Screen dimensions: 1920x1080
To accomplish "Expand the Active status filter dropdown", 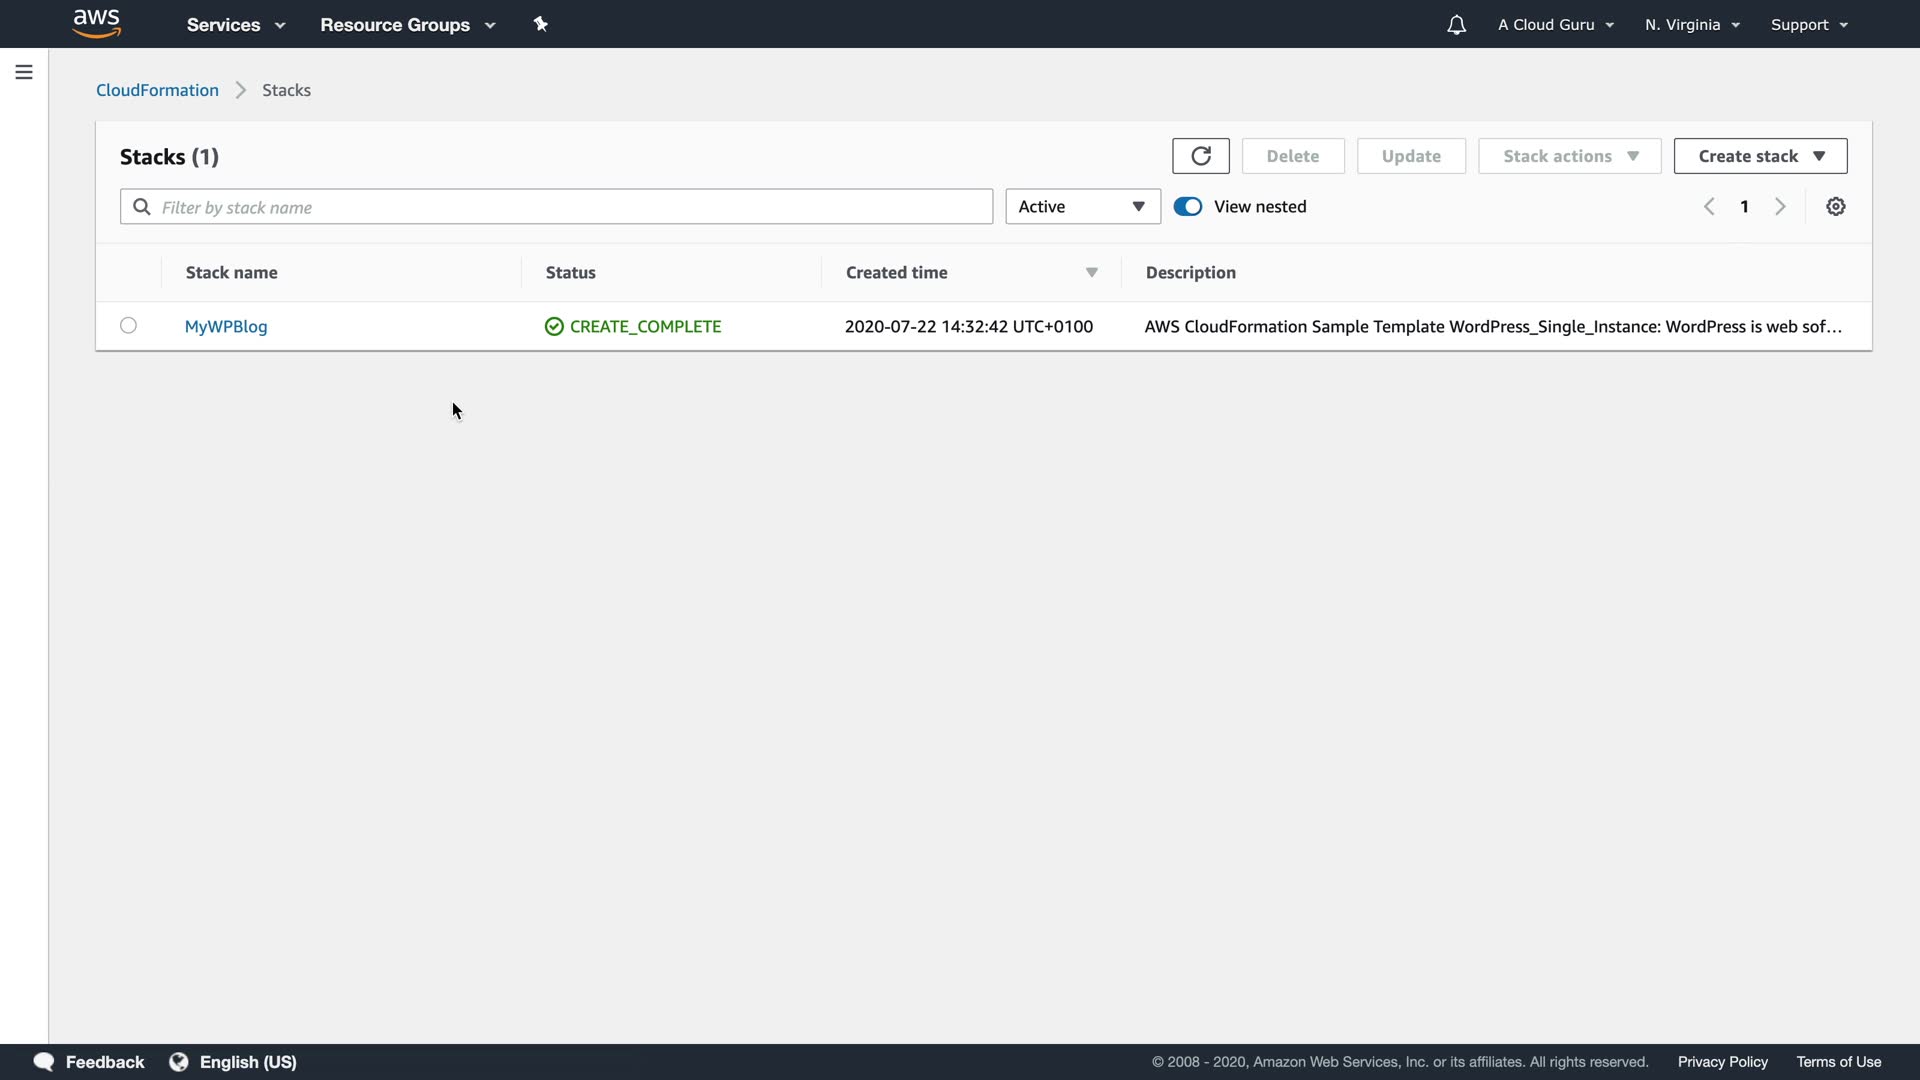I will pos(1082,207).
